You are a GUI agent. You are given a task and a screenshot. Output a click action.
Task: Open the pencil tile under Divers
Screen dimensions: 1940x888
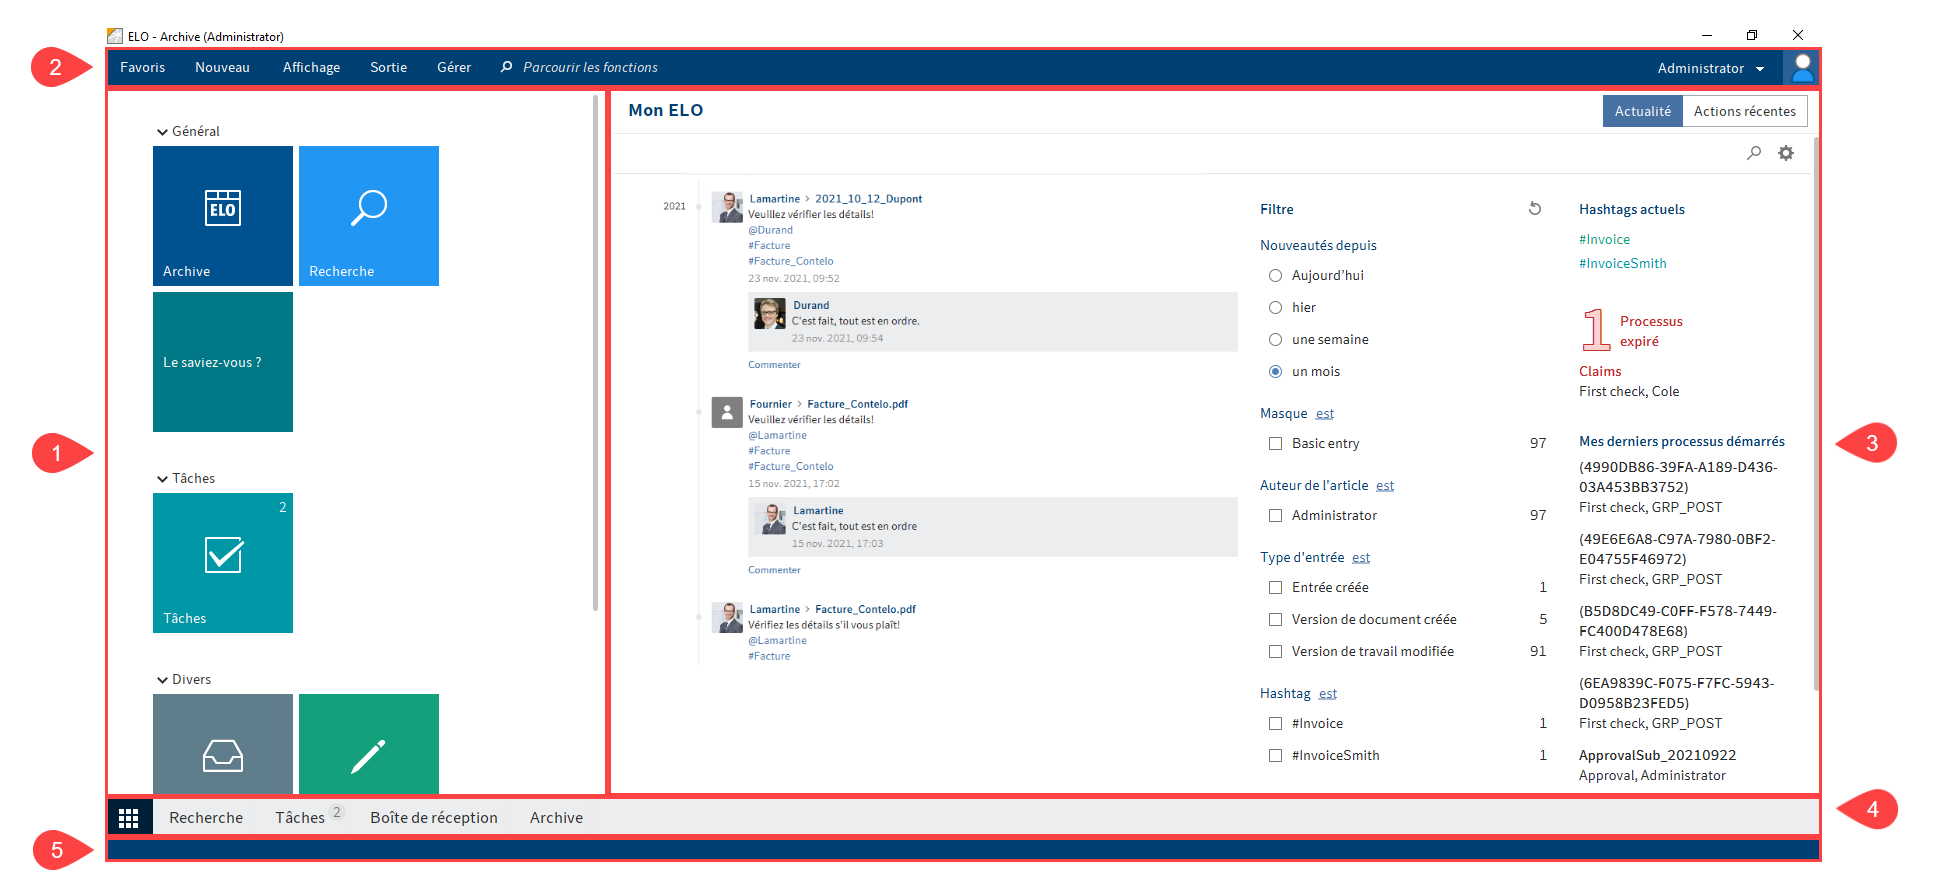(x=369, y=744)
